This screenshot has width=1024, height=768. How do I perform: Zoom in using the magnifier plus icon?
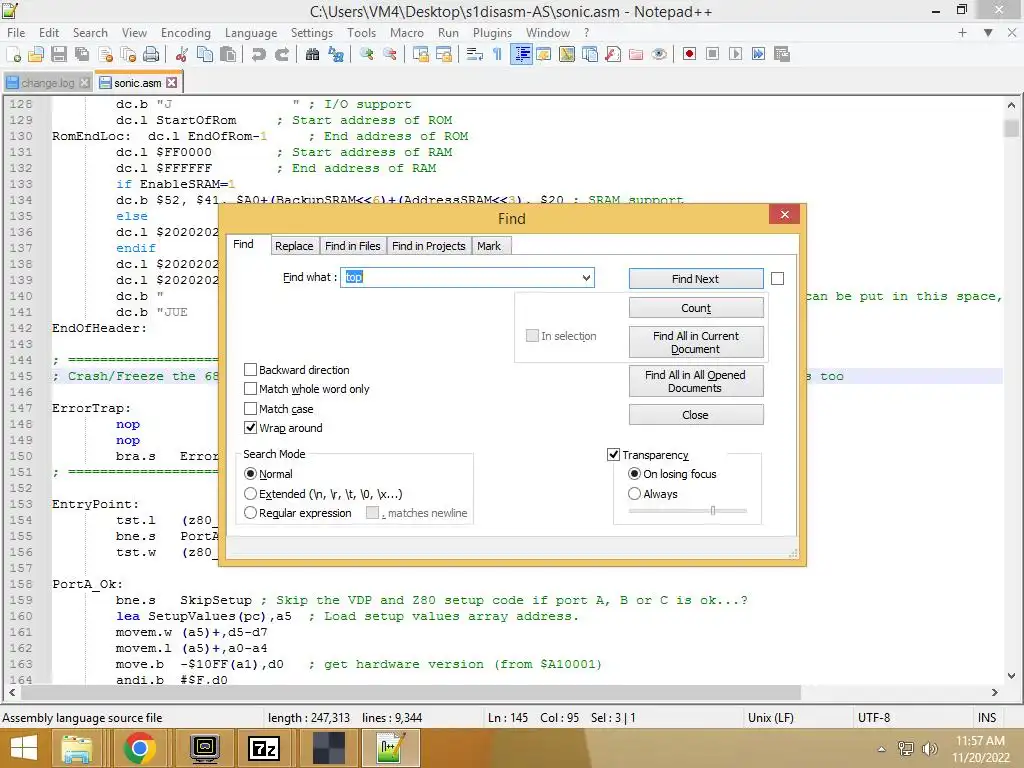[366, 54]
